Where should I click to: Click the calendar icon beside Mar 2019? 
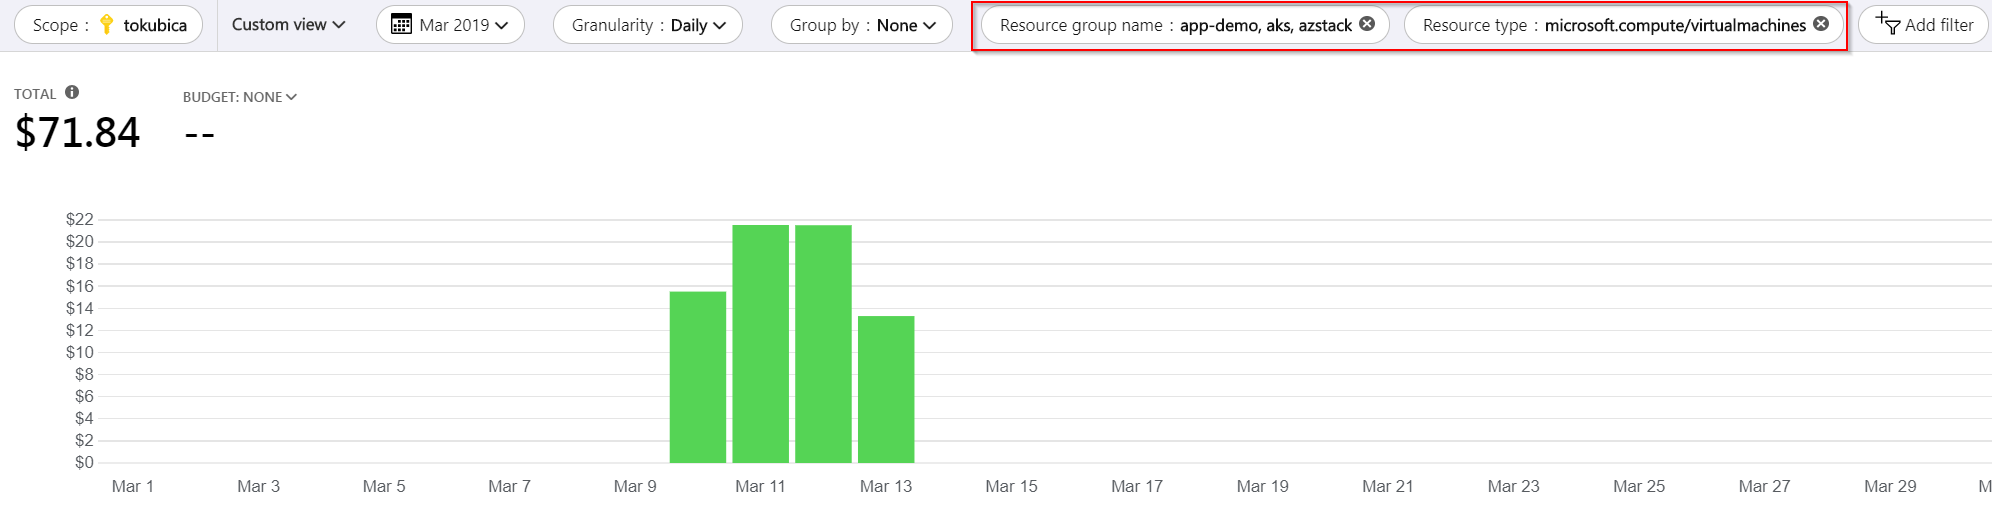pyautogui.click(x=400, y=24)
